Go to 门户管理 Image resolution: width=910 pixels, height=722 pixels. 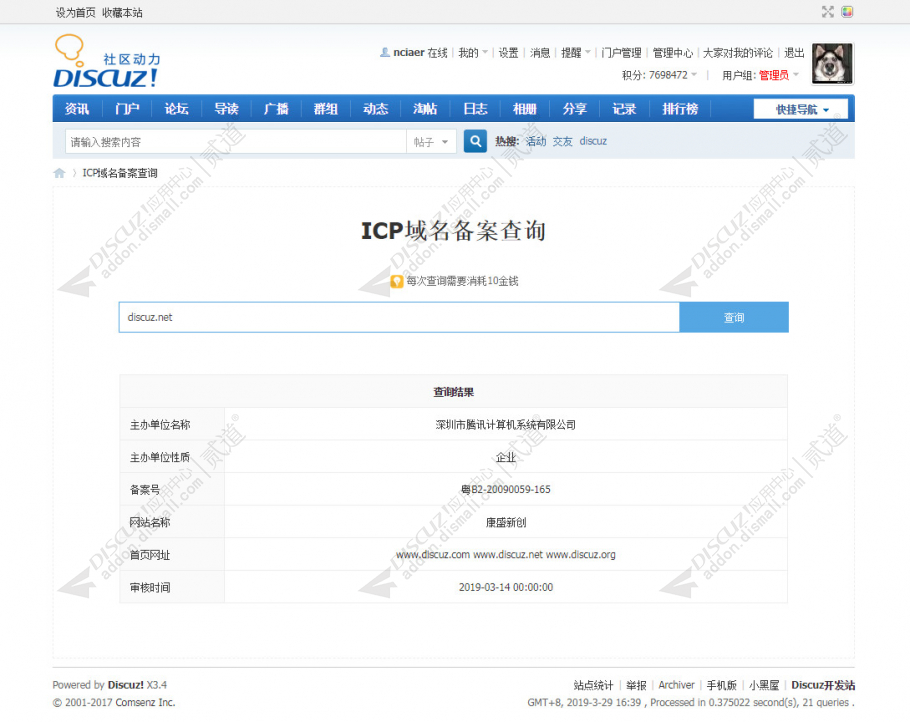pyautogui.click(x=621, y=53)
